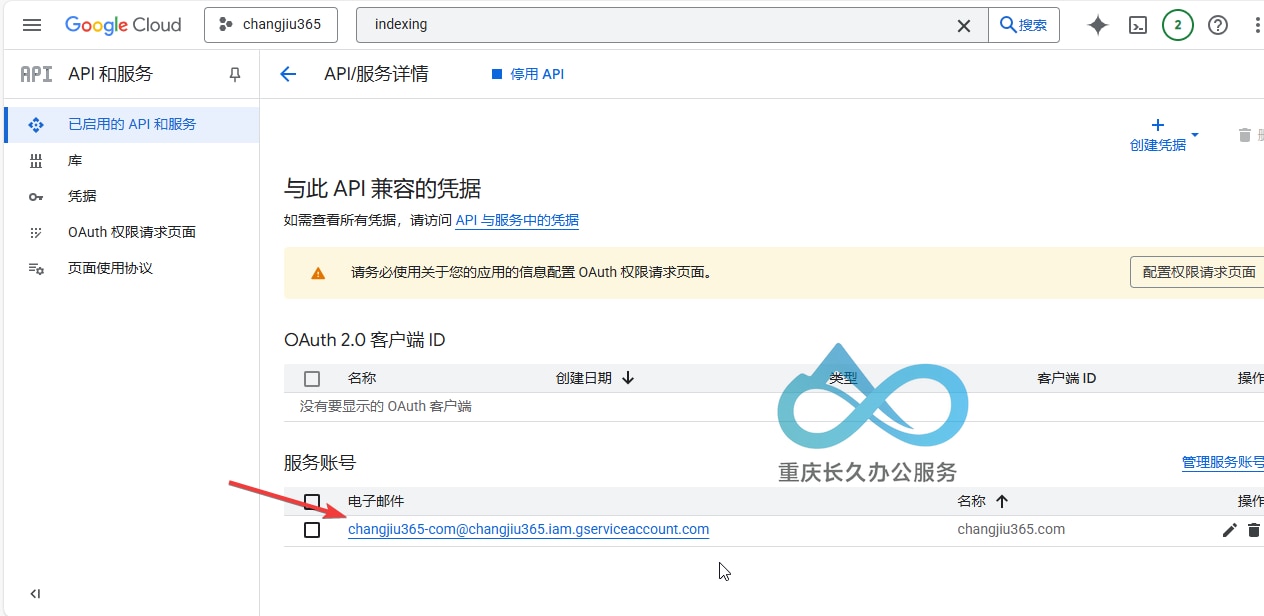The height and width of the screenshot is (616, 1264).
Task: Toggle select-all checkbox in OAuth table
Action: coord(312,379)
